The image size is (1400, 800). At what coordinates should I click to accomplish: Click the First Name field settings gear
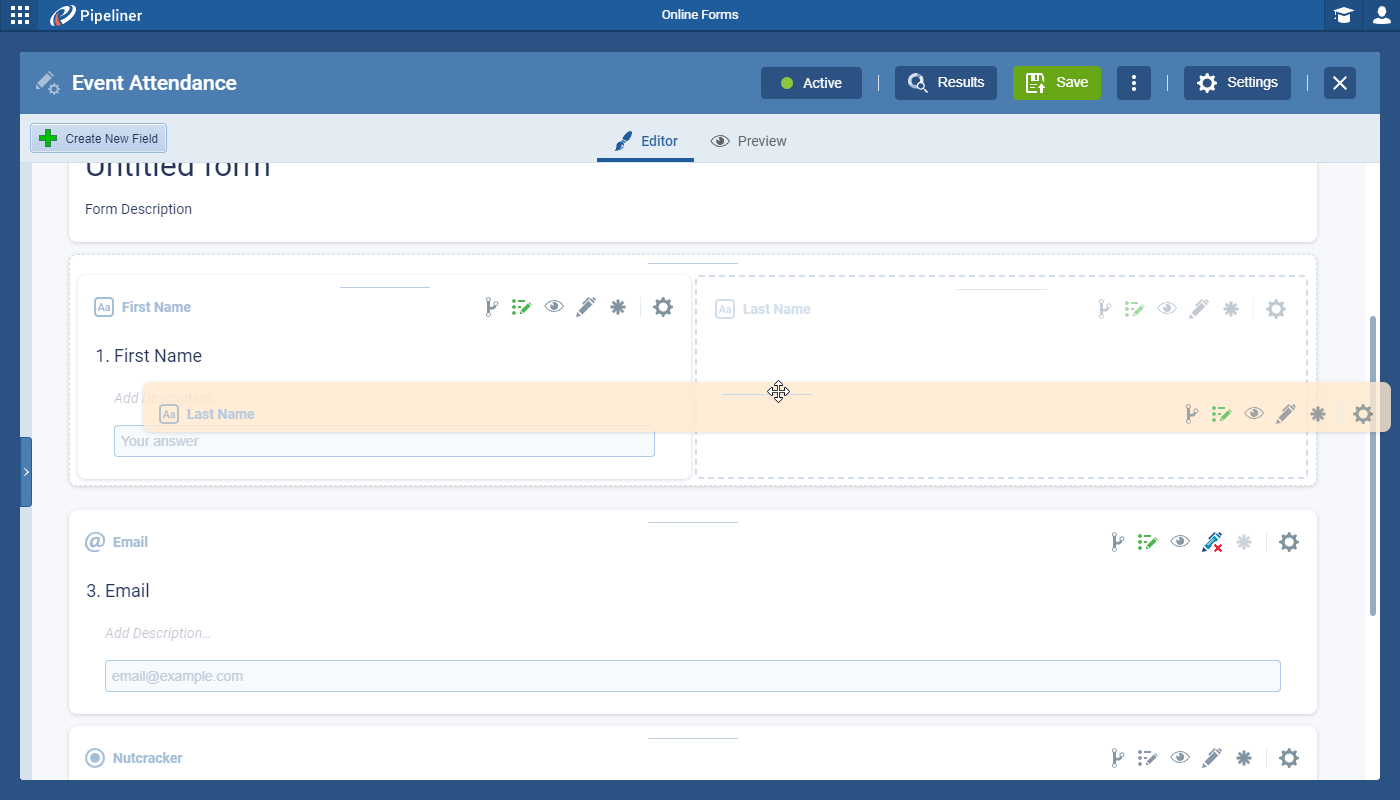coord(663,307)
